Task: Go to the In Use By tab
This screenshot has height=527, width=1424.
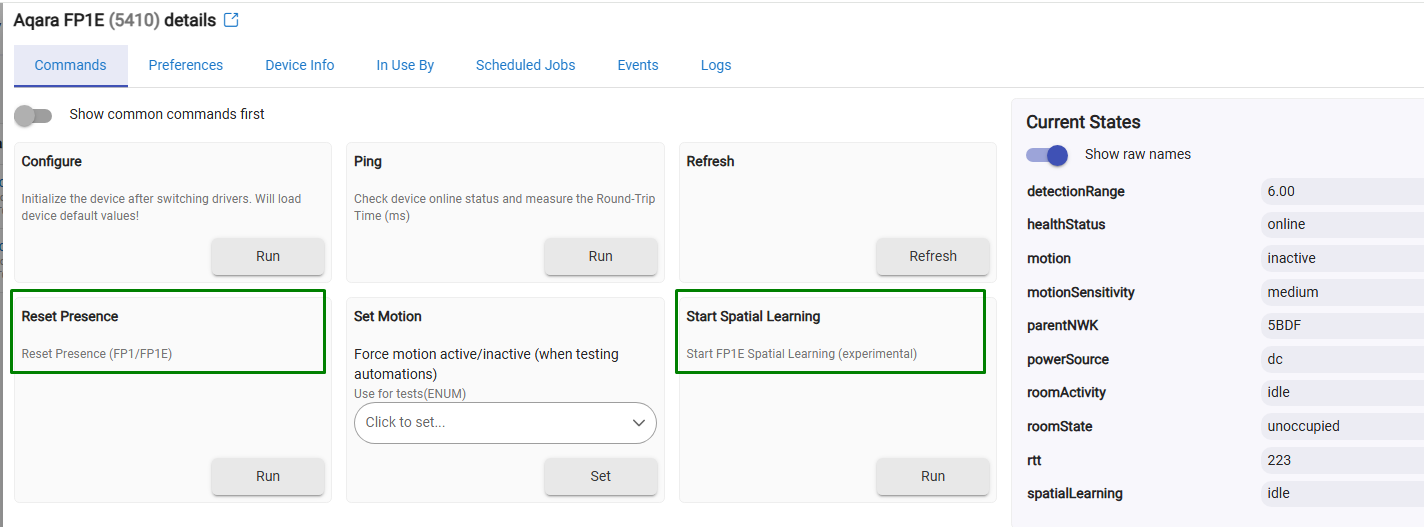Action: click(405, 66)
